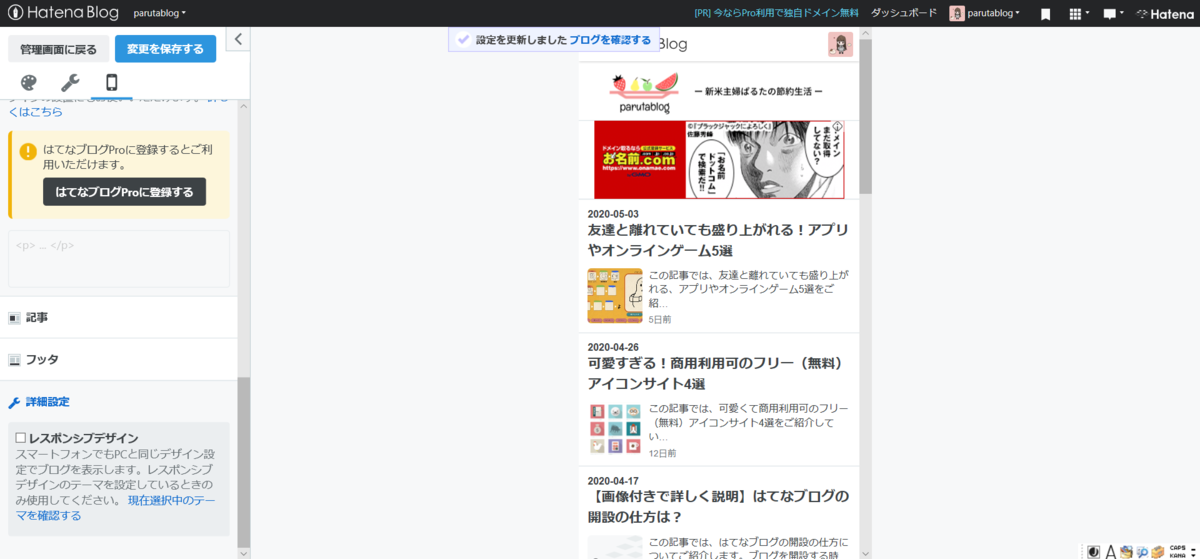Open the services grid menu
The width and height of the screenshot is (1200, 559).
(x=1079, y=14)
